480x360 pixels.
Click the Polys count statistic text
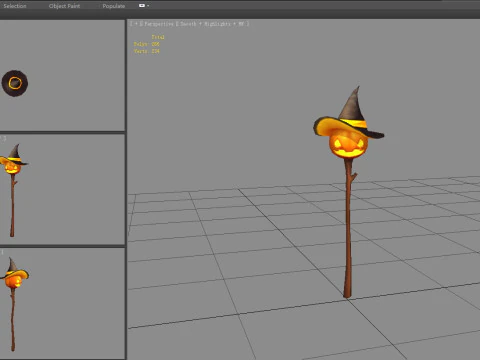tap(147, 44)
